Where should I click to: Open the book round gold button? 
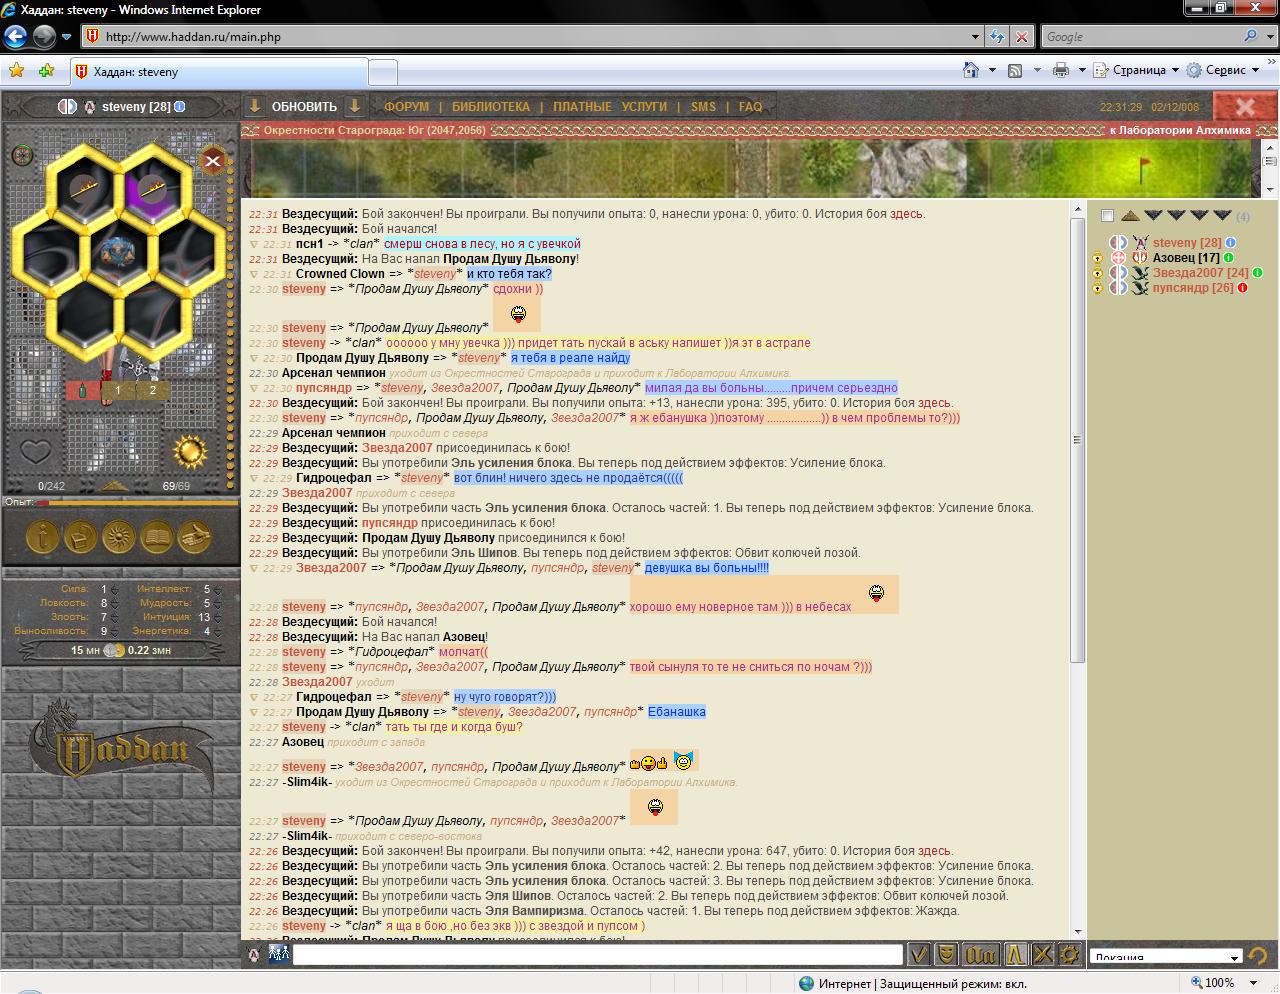[x=157, y=538]
